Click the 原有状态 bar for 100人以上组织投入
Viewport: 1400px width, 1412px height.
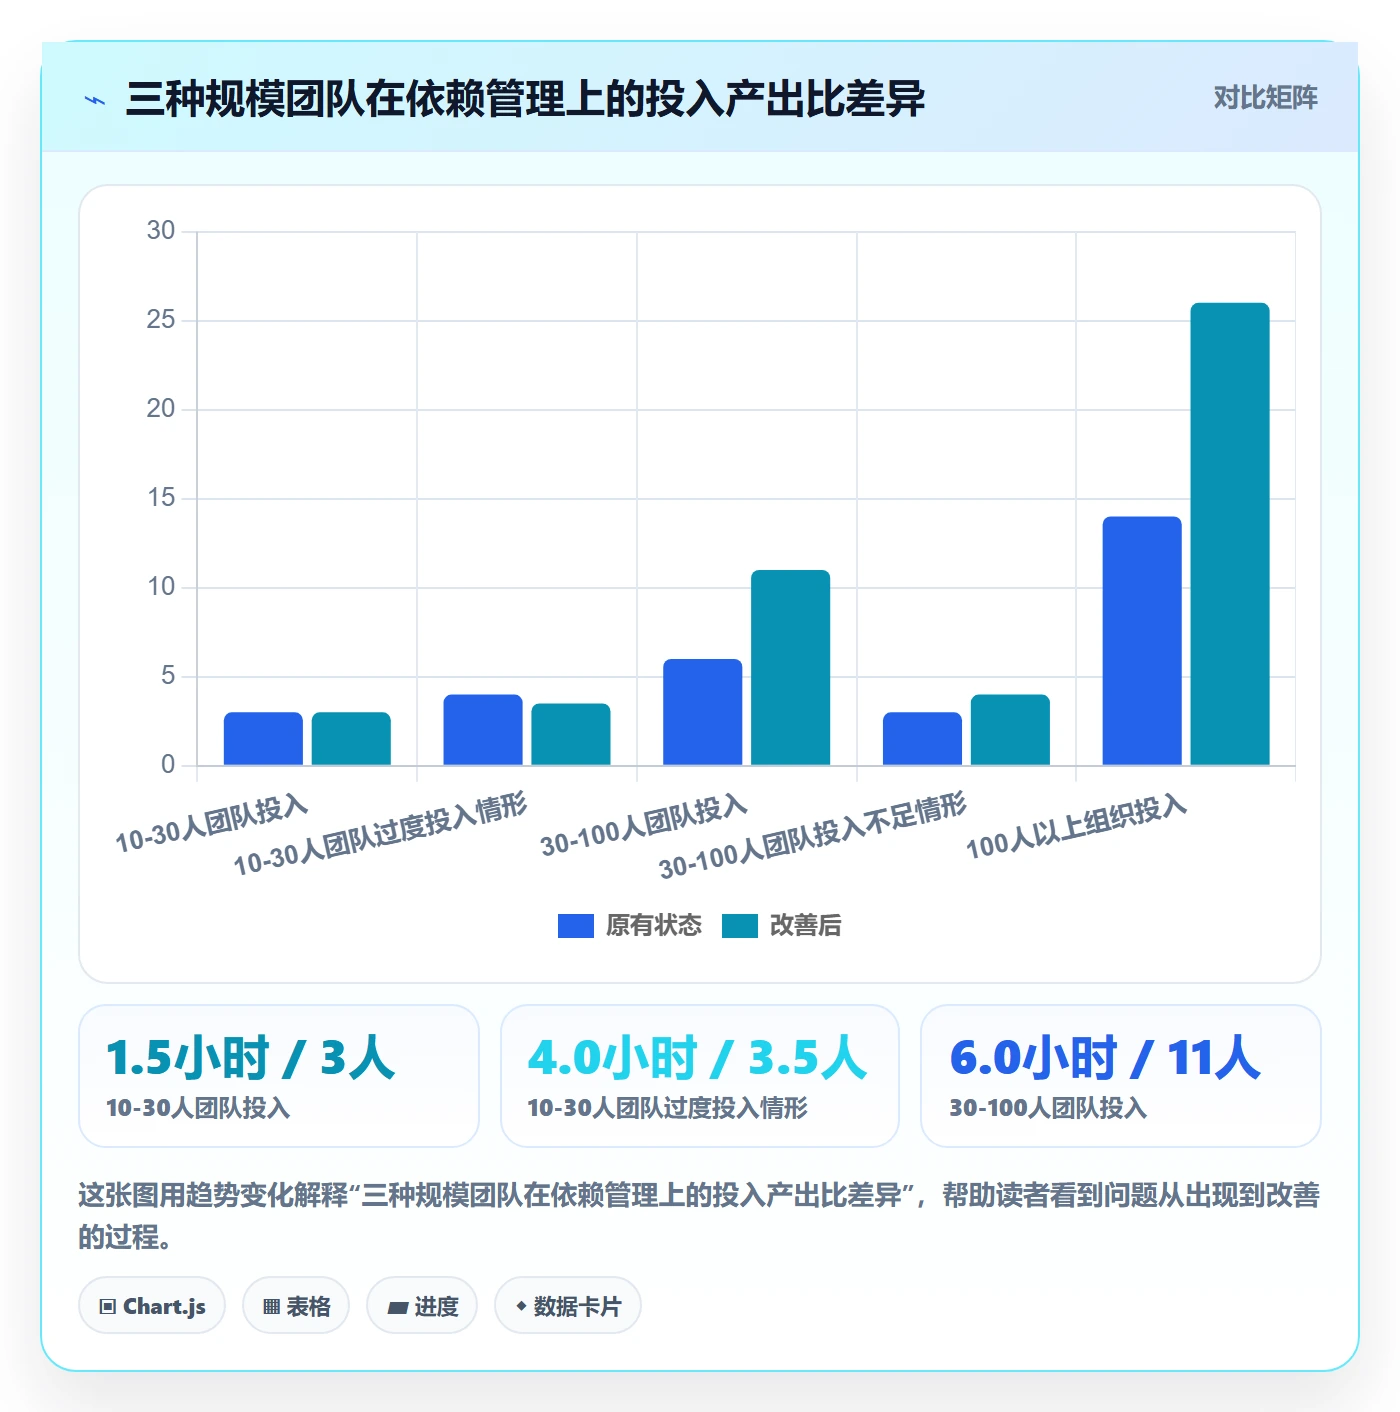tap(1142, 641)
